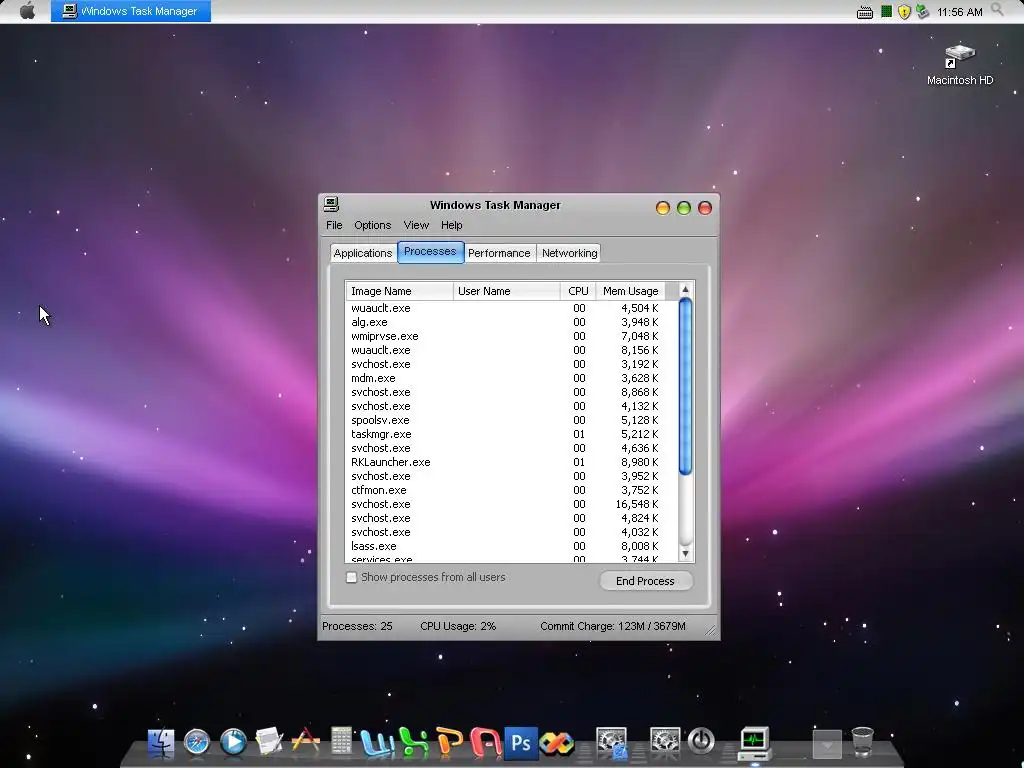The image size is (1024, 768).
Task: Click the process list scroll down arrow
Action: pos(685,554)
